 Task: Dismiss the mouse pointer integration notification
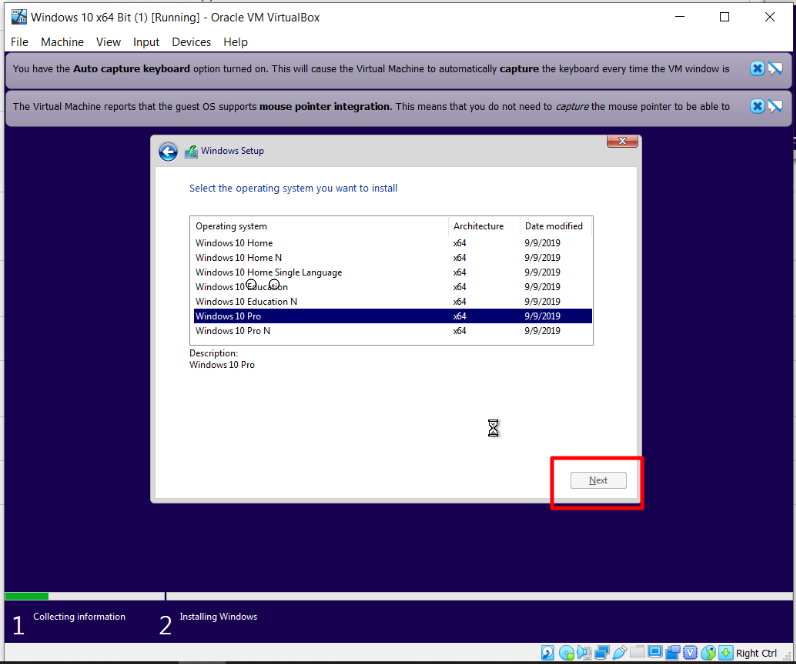click(x=757, y=106)
